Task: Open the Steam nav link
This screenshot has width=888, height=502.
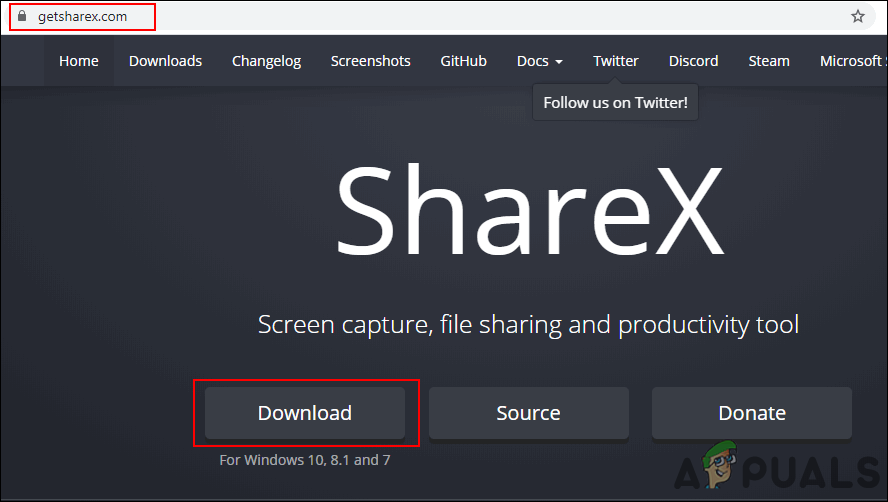Action: point(769,61)
